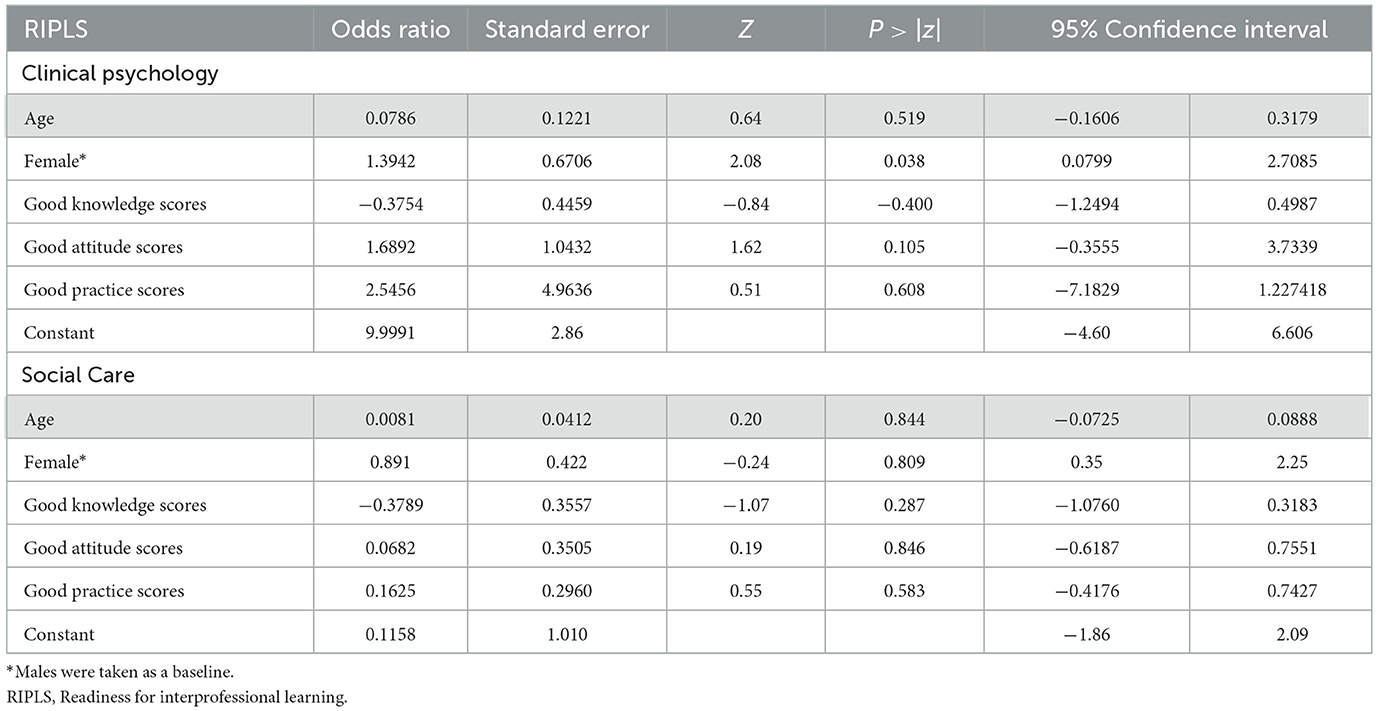This screenshot has height=711, width=1377.
Task: Select the Odds ratio column header
Action: point(389,29)
